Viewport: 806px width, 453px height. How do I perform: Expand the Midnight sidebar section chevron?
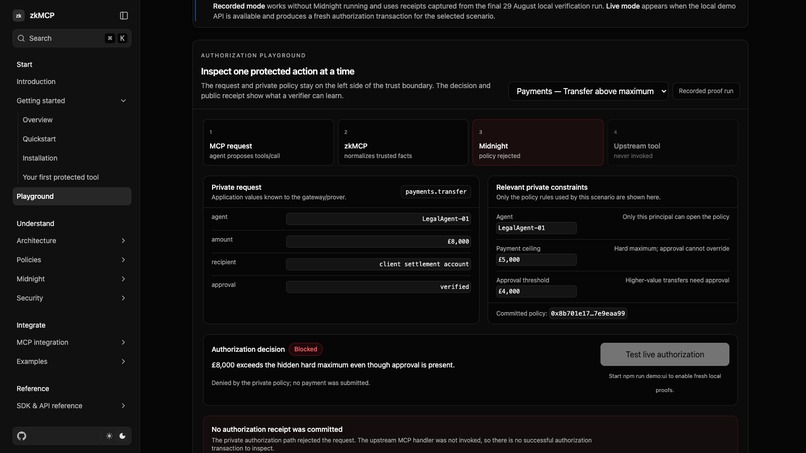tap(123, 279)
